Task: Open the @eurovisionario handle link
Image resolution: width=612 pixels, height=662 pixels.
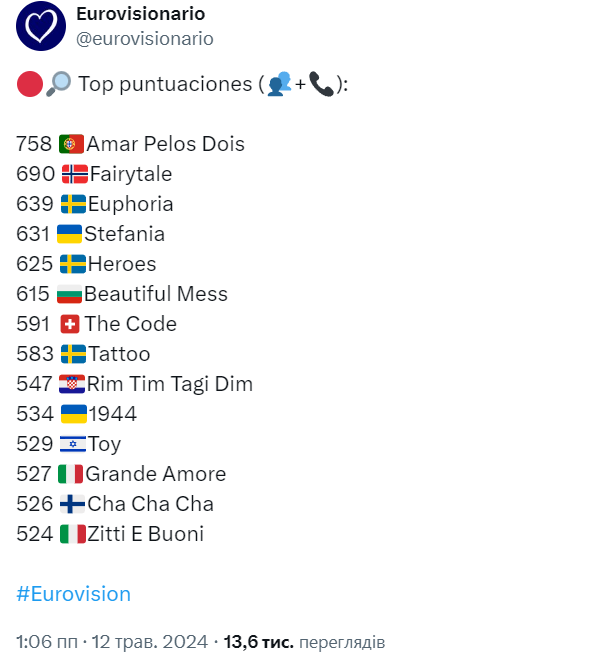Action: click(144, 38)
